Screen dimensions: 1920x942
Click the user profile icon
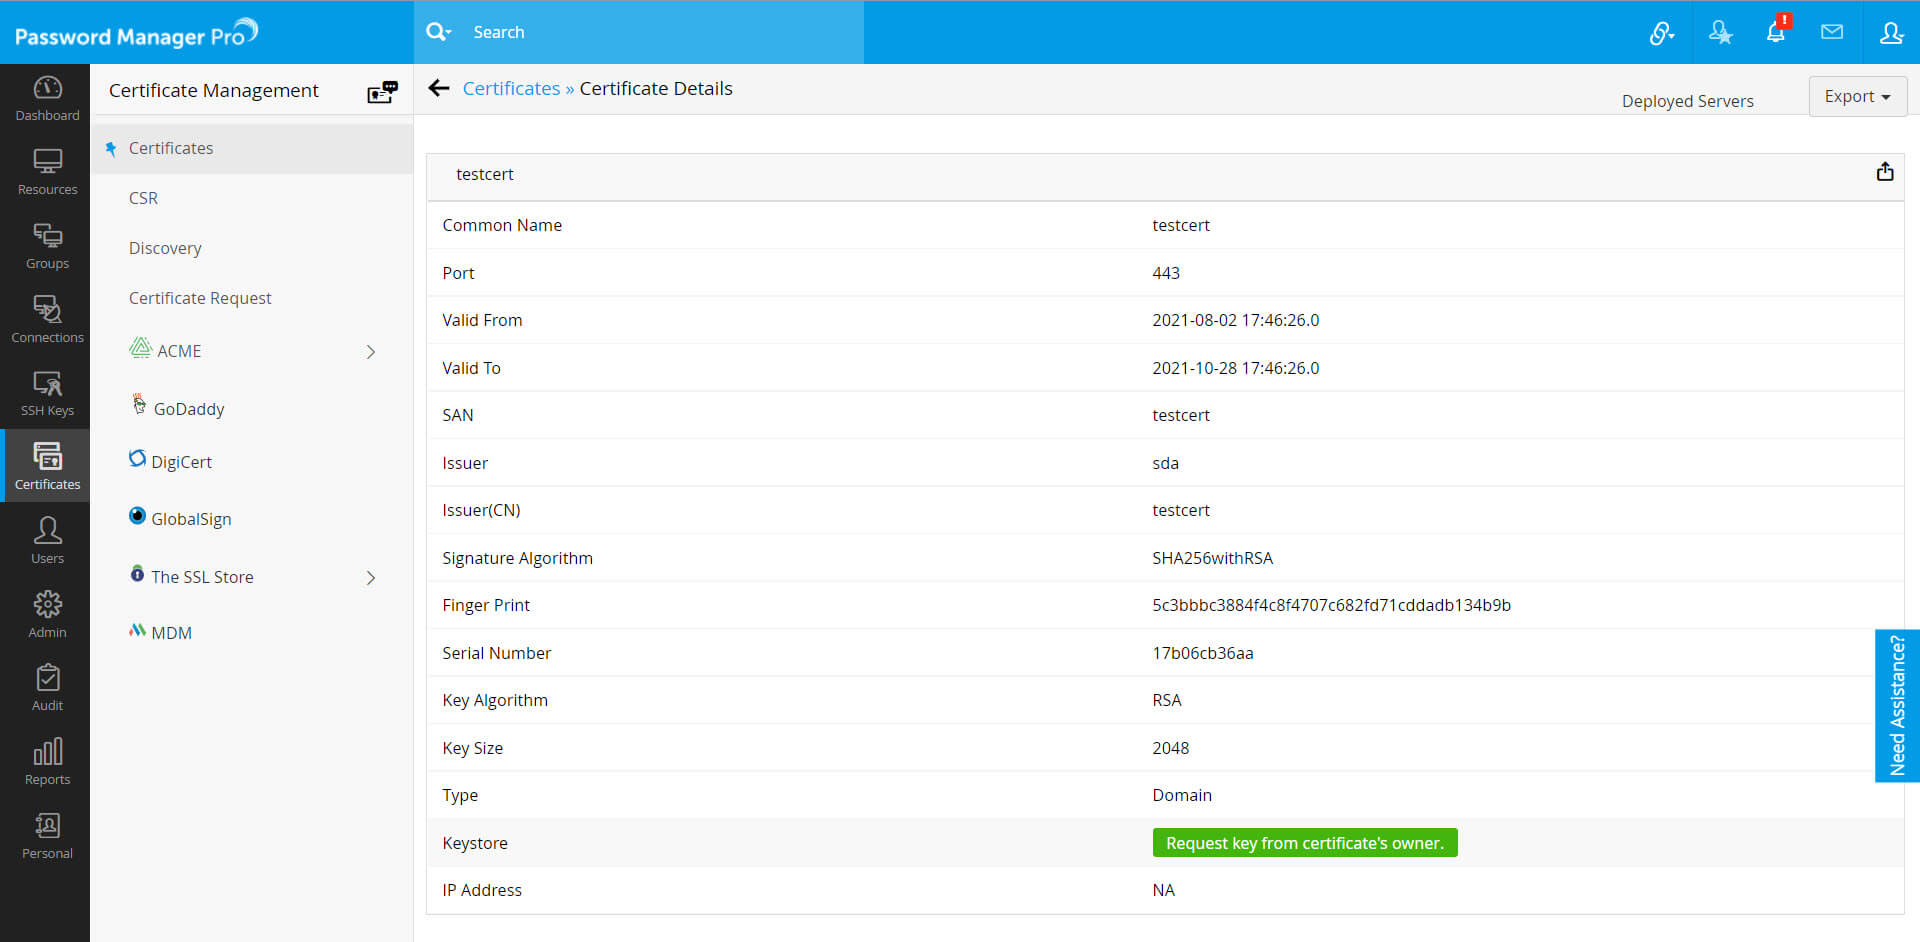click(1891, 32)
